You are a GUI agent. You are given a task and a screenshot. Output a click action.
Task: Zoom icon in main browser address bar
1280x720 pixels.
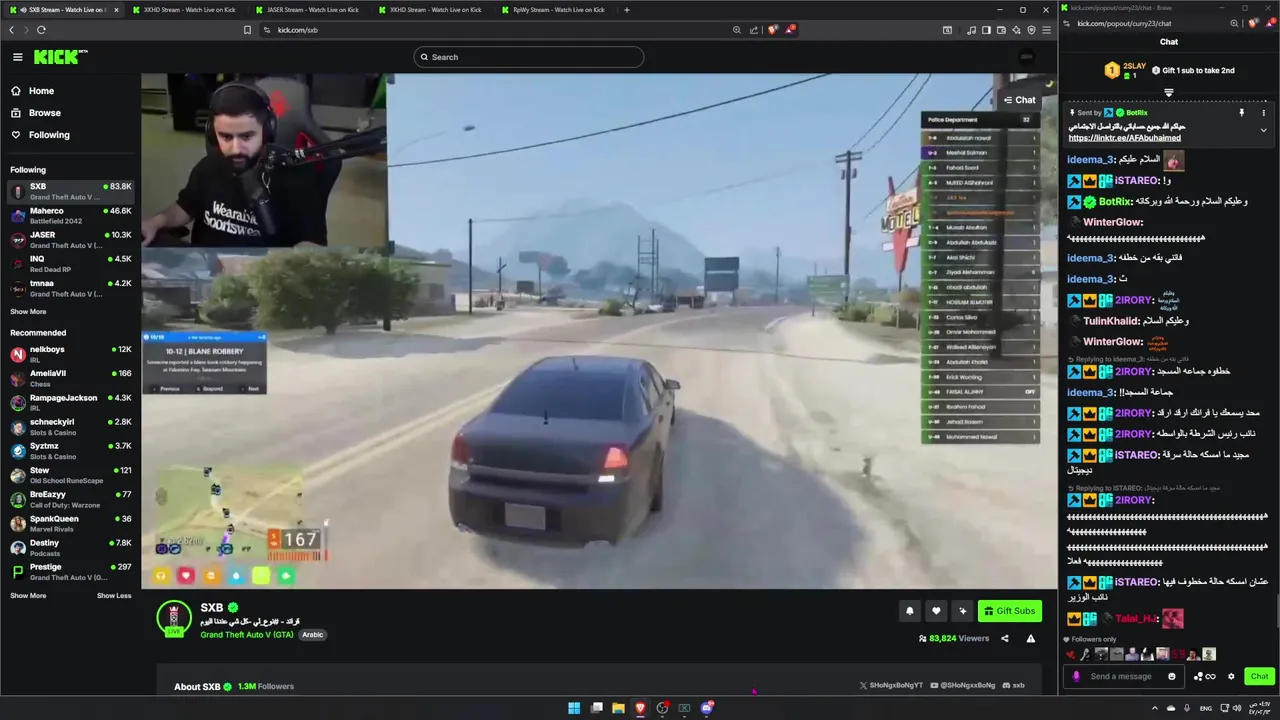737,30
